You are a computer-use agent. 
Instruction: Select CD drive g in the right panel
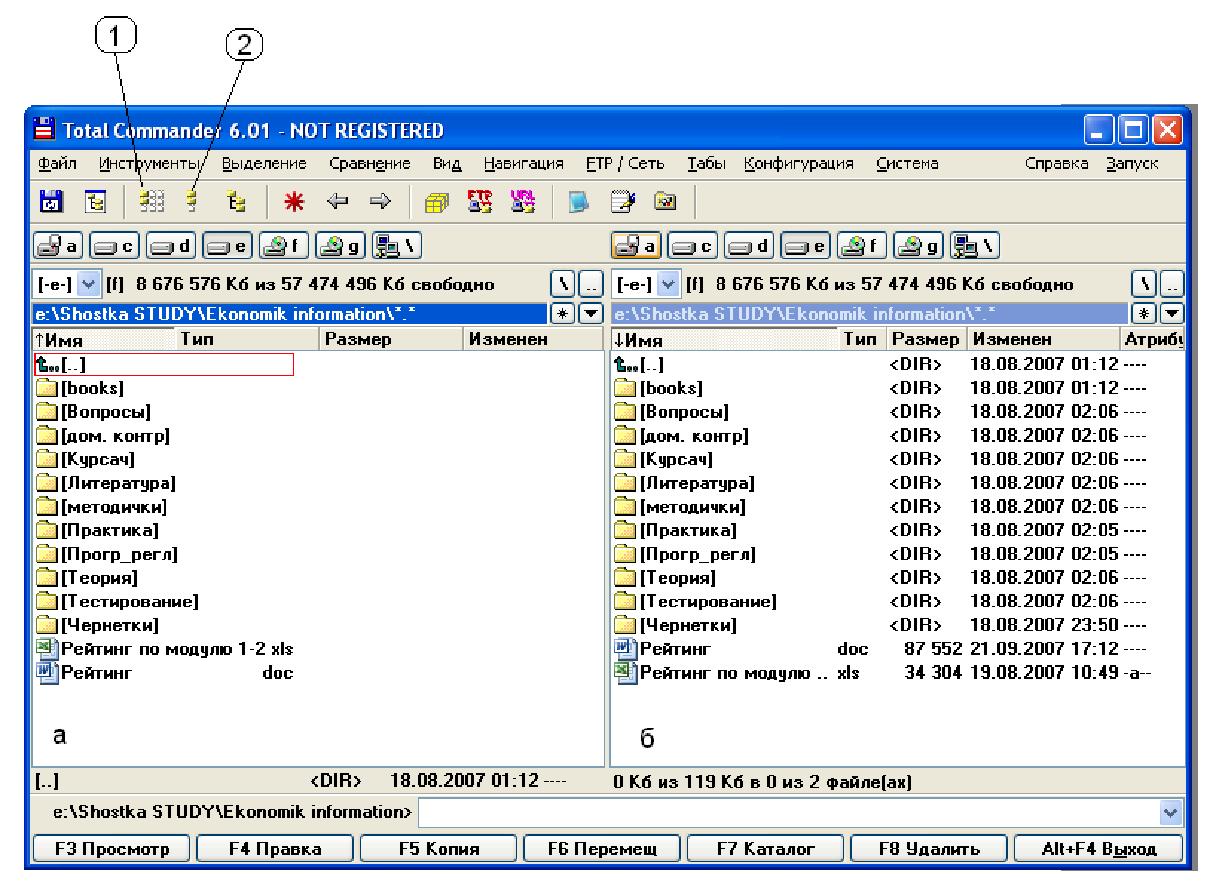920,244
